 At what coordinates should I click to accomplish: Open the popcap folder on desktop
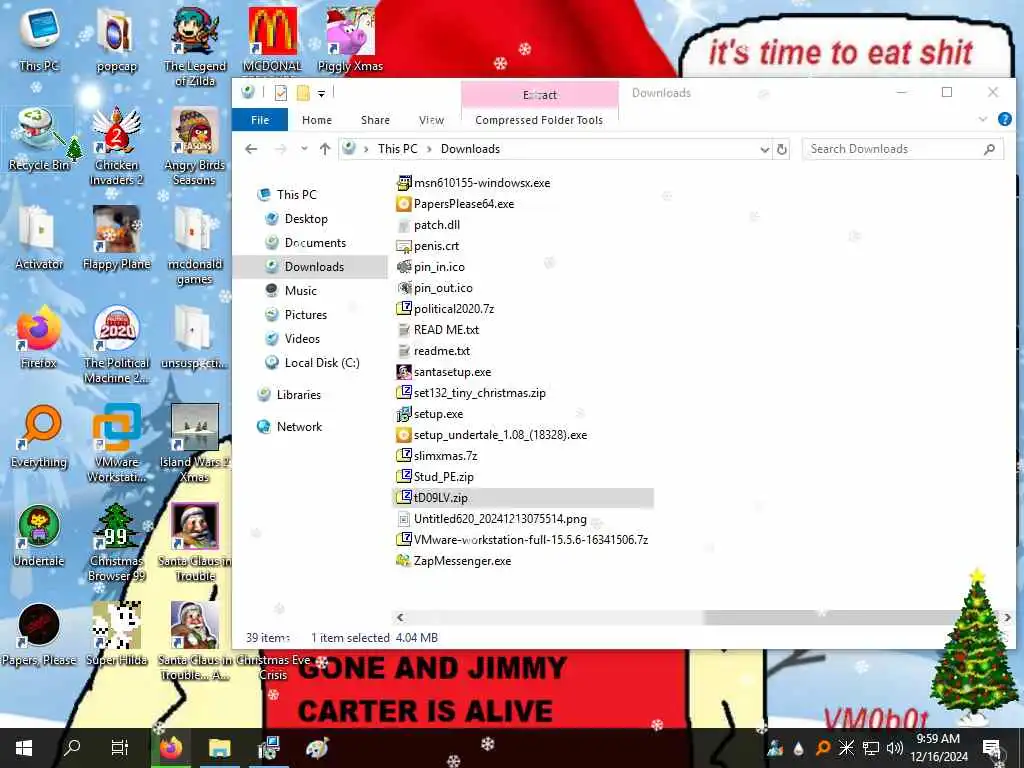tap(116, 39)
